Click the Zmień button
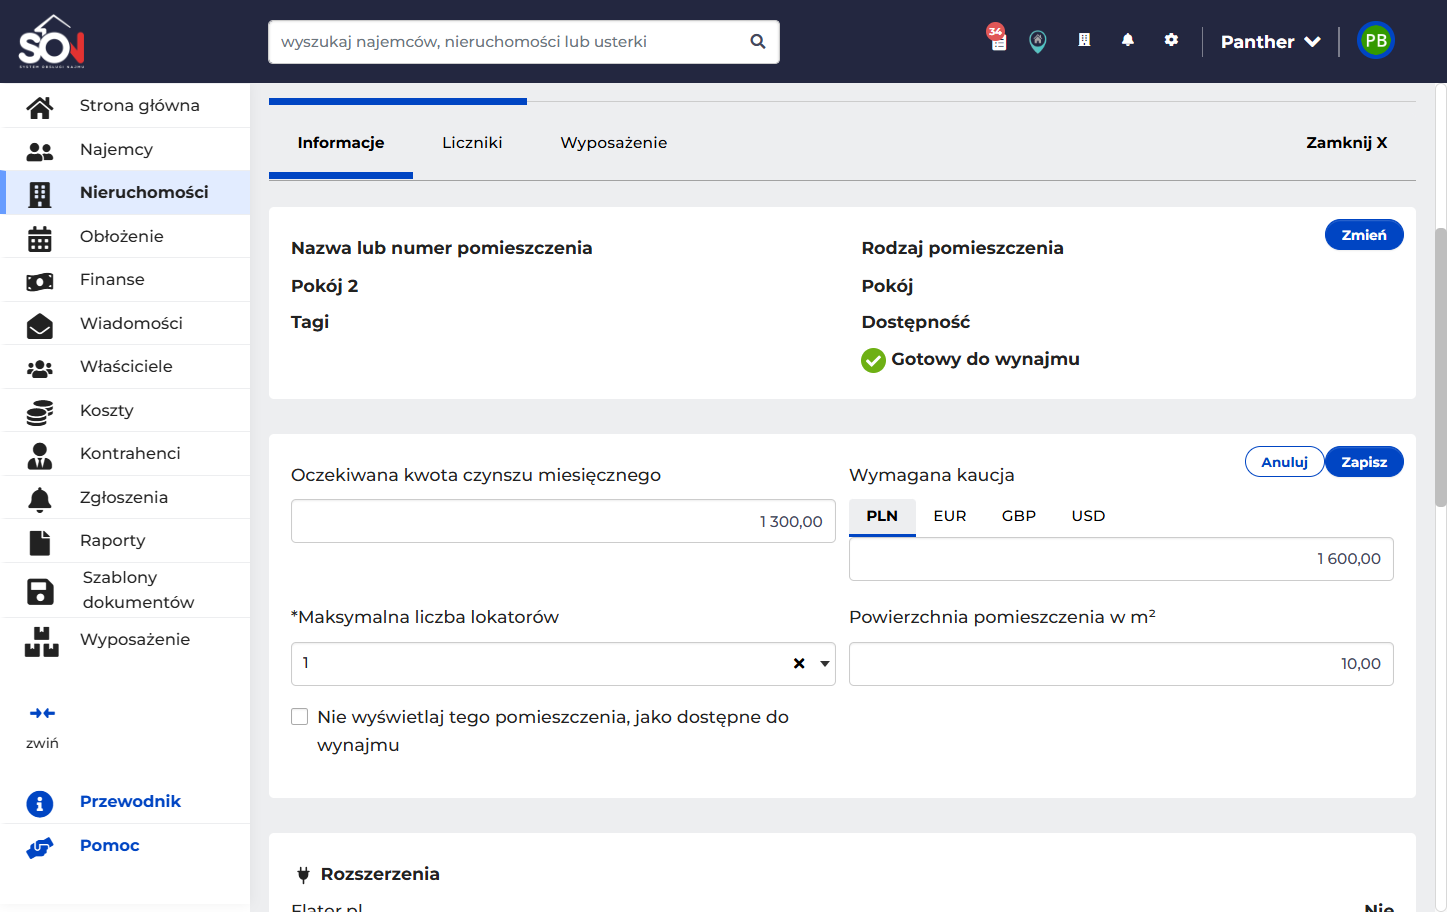Screen dimensions: 1447x912 pyautogui.click(x=1364, y=235)
